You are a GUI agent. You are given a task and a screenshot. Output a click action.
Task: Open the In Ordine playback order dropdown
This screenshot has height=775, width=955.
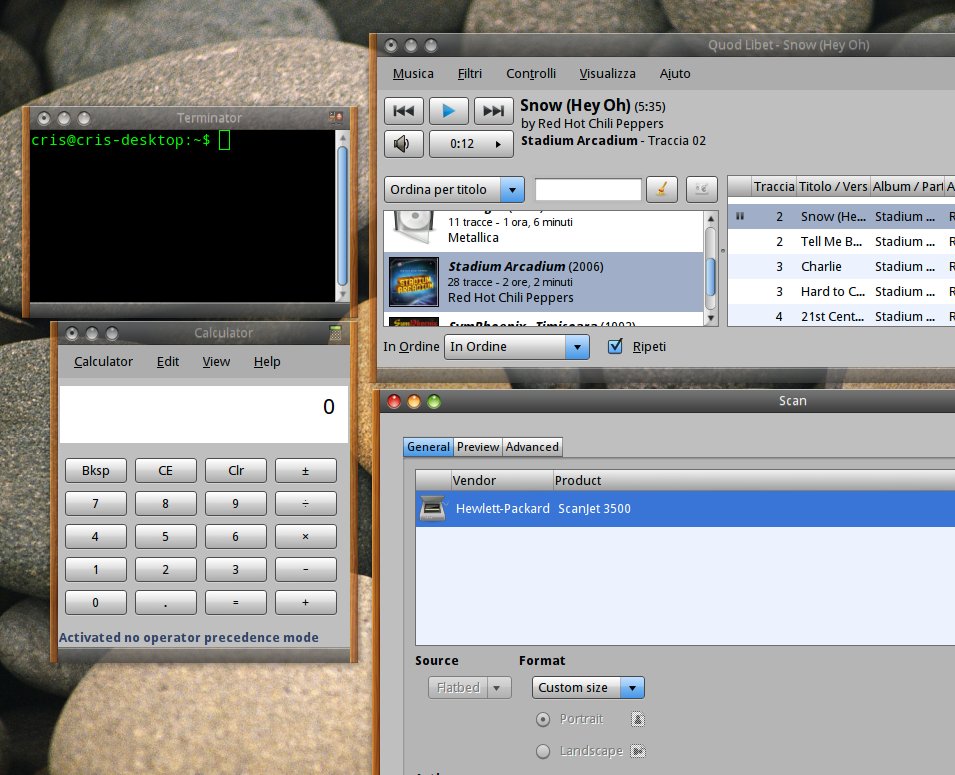tap(516, 347)
